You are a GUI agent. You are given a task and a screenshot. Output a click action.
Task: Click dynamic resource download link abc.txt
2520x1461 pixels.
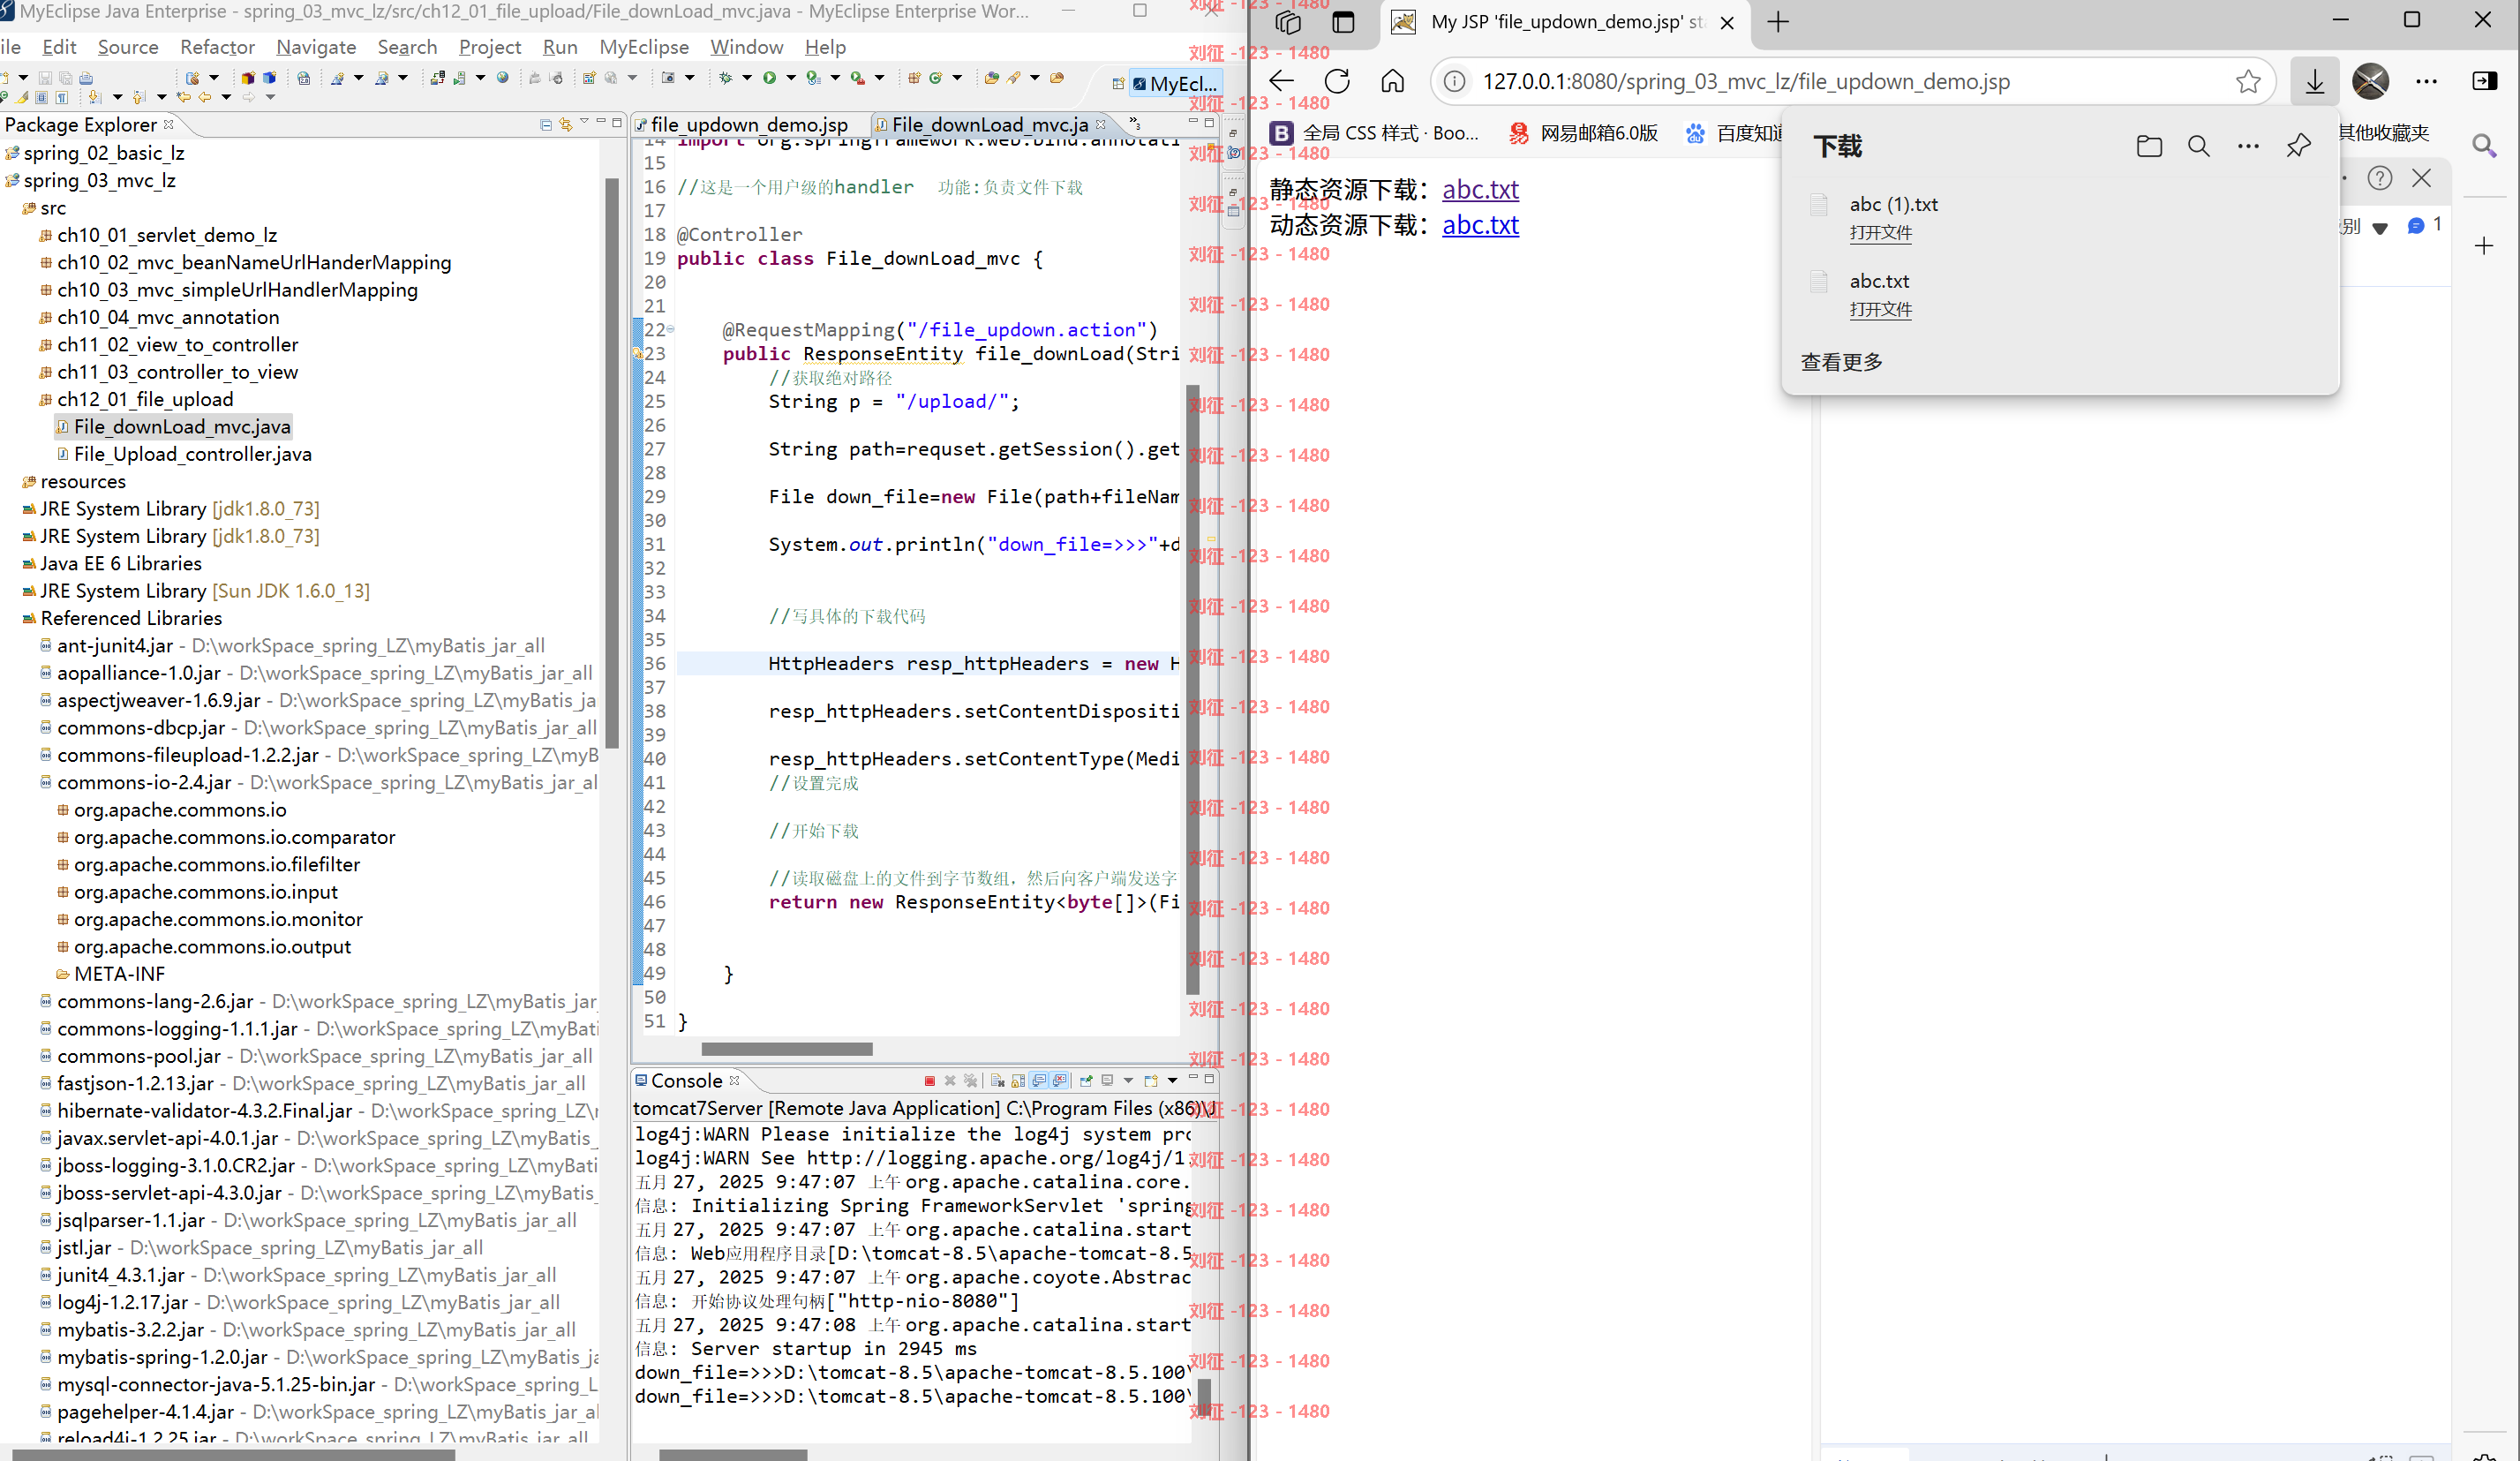coord(1480,225)
